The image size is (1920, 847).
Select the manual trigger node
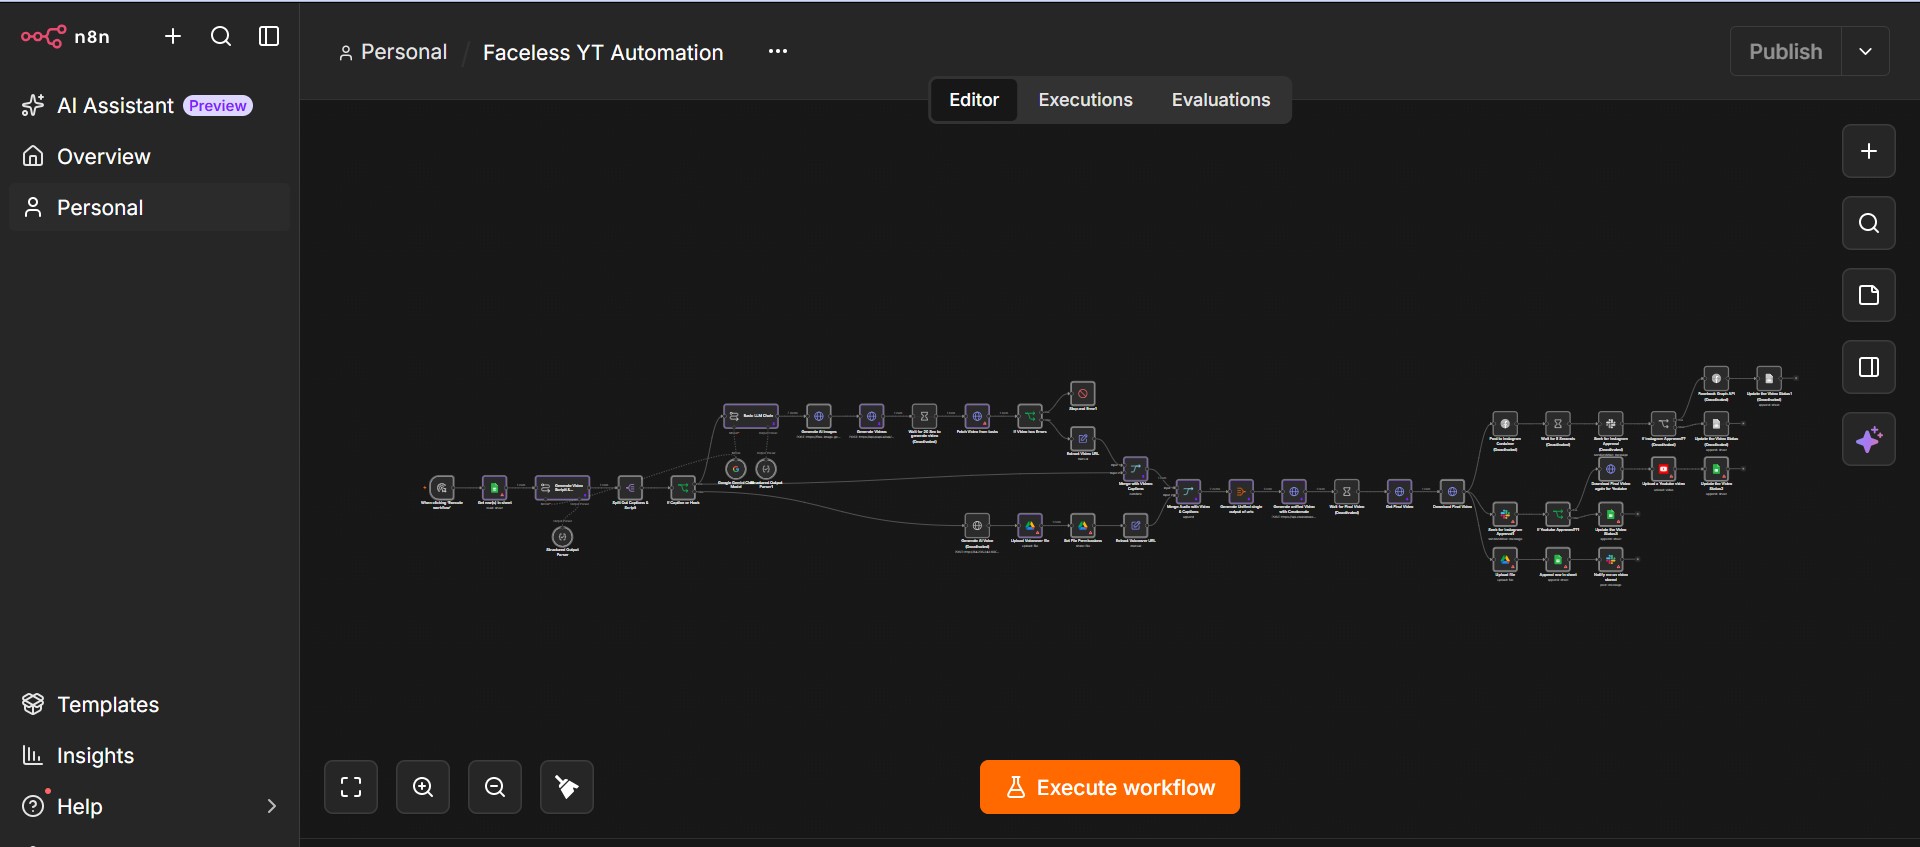click(442, 488)
